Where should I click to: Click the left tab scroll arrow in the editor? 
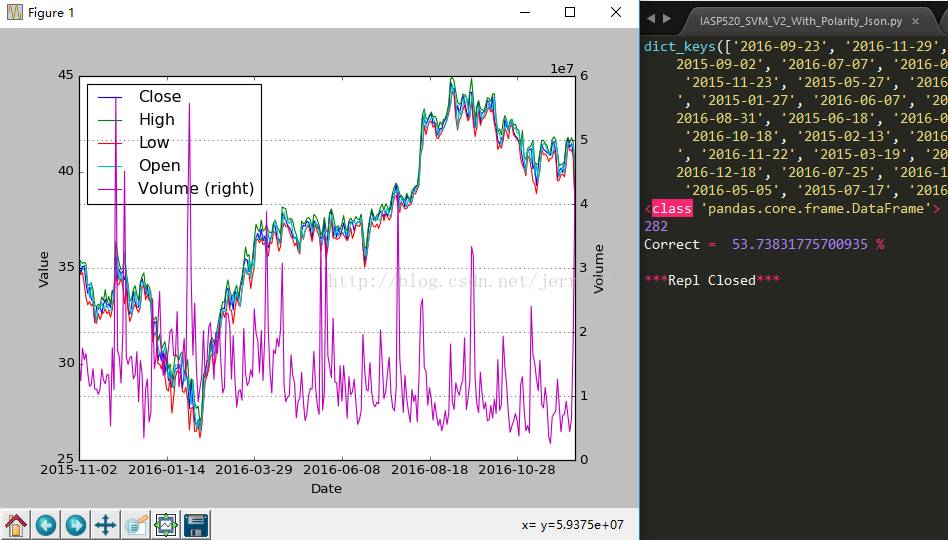coord(651,19)
